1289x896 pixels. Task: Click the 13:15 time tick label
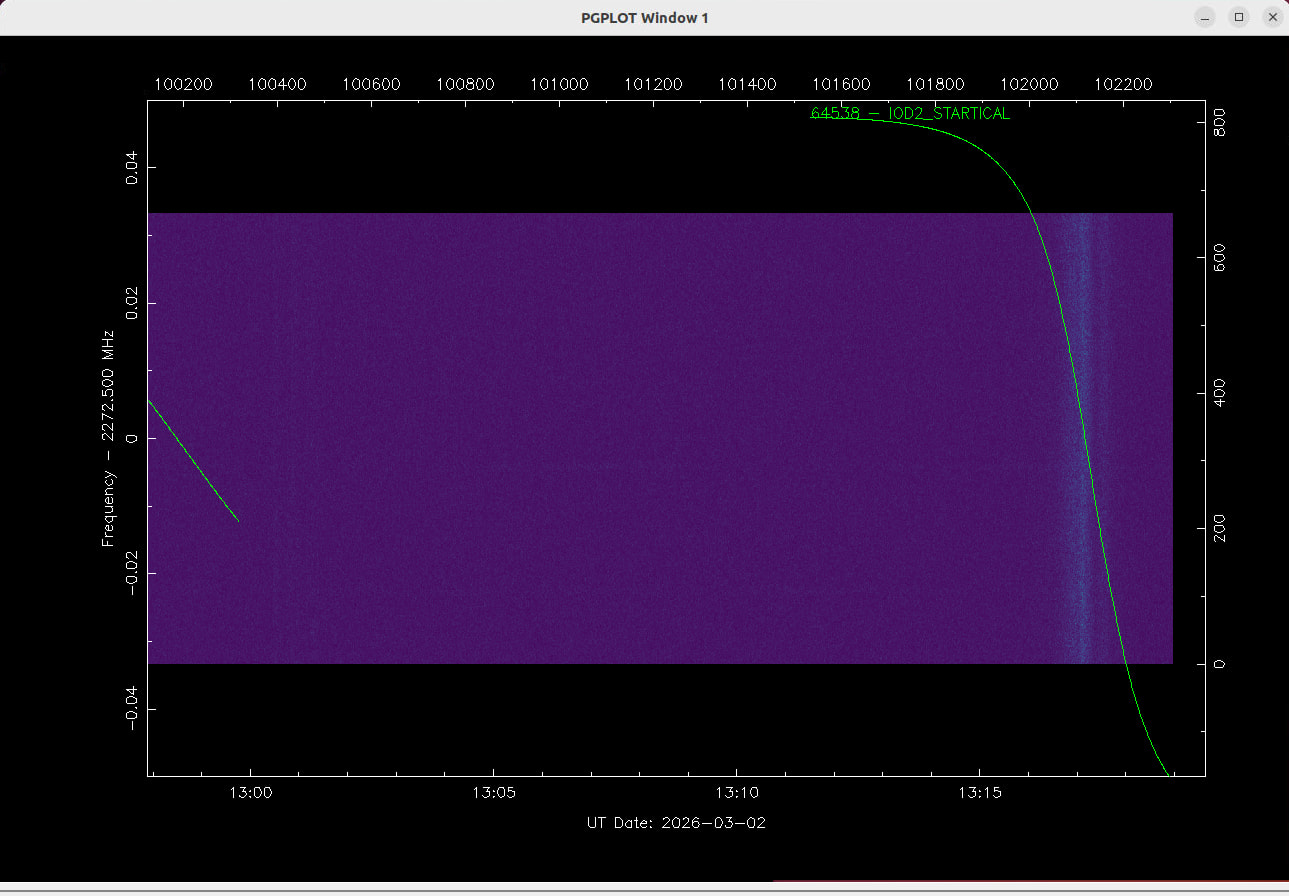979,793
